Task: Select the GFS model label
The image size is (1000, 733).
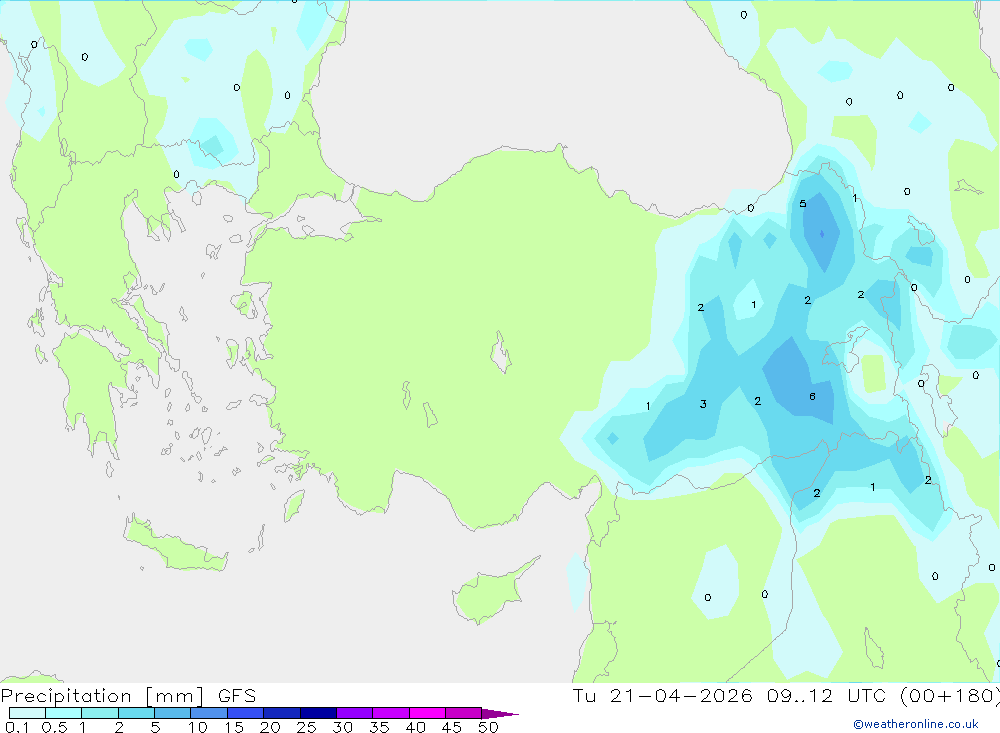Action: click(237, 695)
